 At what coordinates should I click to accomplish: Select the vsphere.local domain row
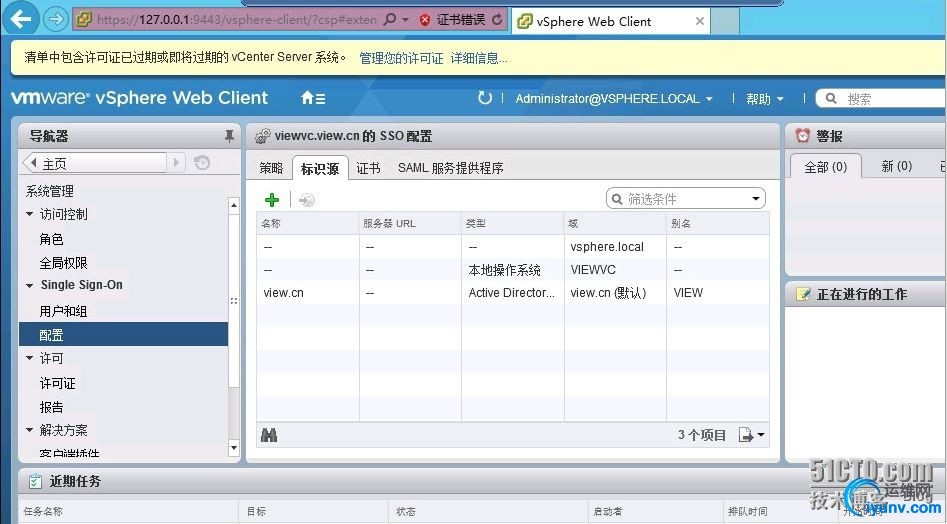[x=513, y=246]
